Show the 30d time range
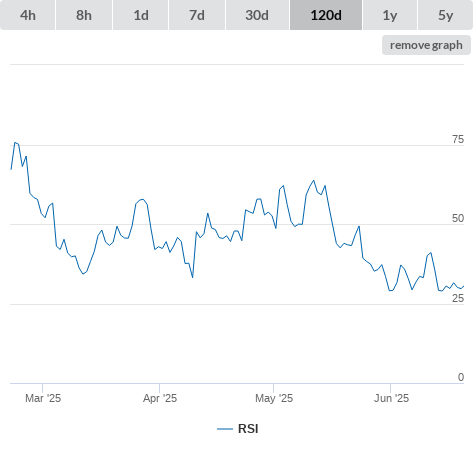 [x=257, y=15]
